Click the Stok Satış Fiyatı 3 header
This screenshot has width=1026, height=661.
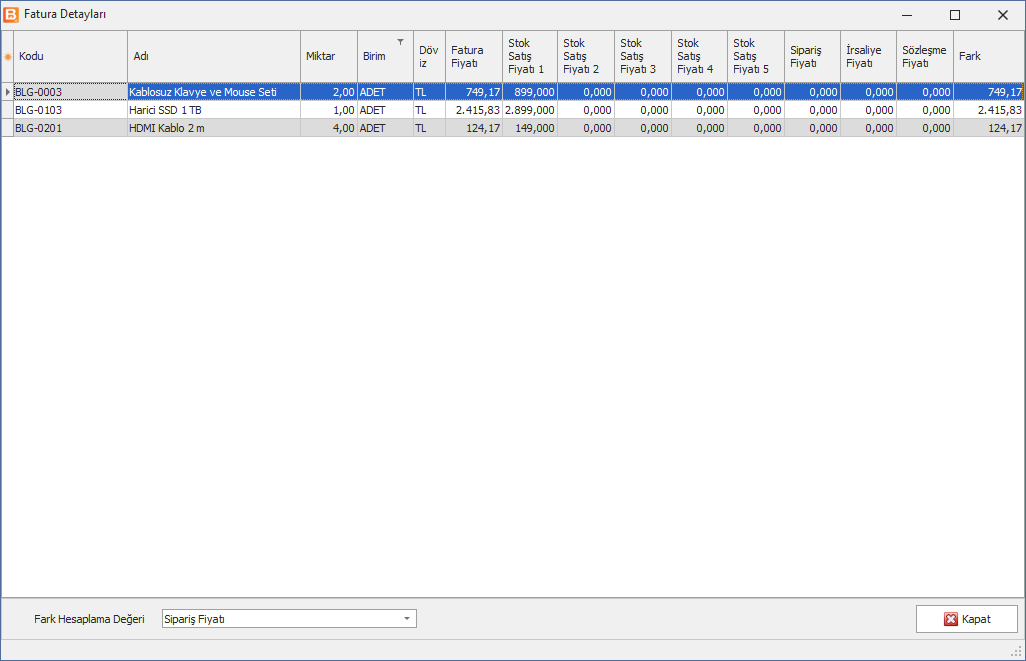coord(643,56)
